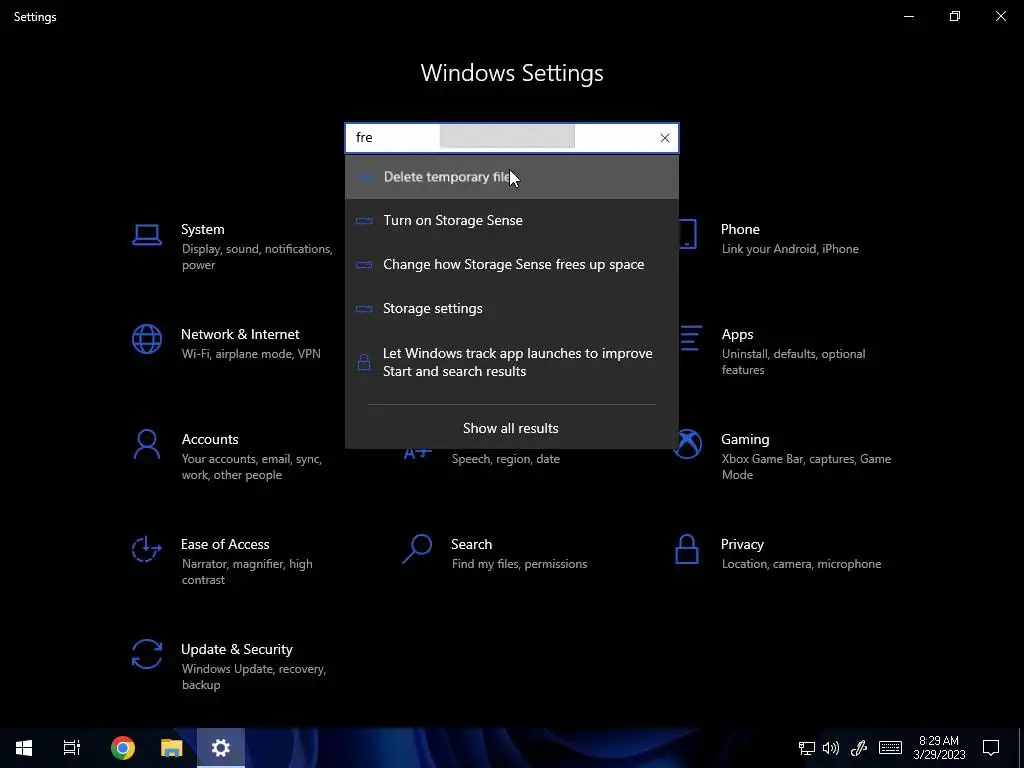Click the Settings gear taskbar icon

pyautogui.click(x=221, y=748)
